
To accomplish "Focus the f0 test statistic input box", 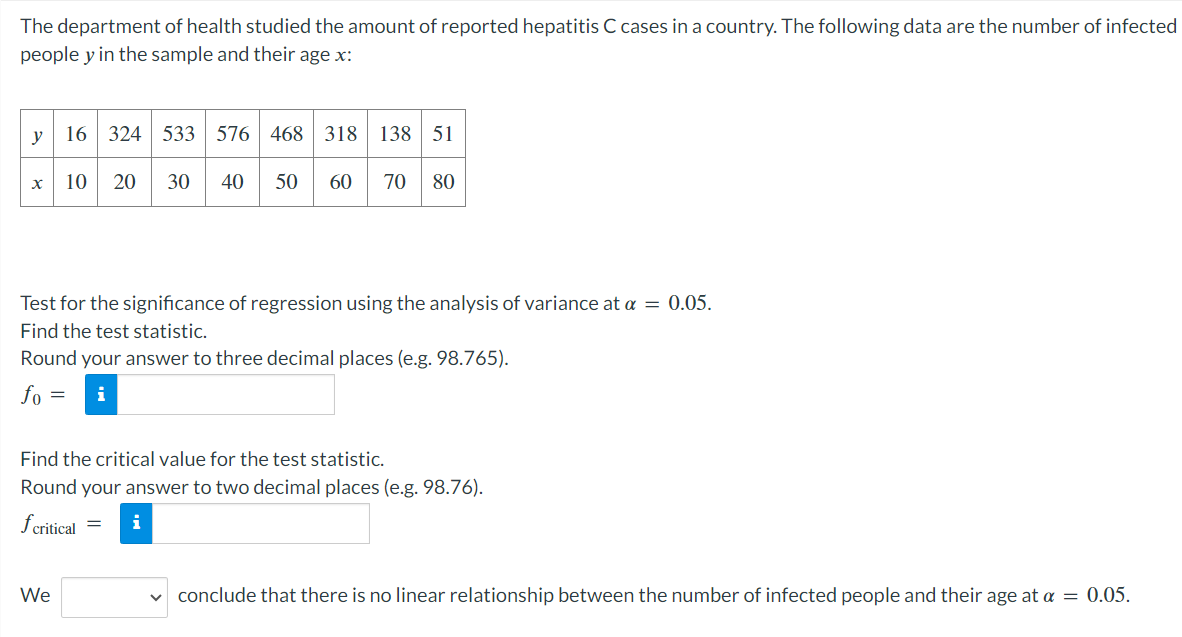I will pyautogui.click(x=225, y=394).
